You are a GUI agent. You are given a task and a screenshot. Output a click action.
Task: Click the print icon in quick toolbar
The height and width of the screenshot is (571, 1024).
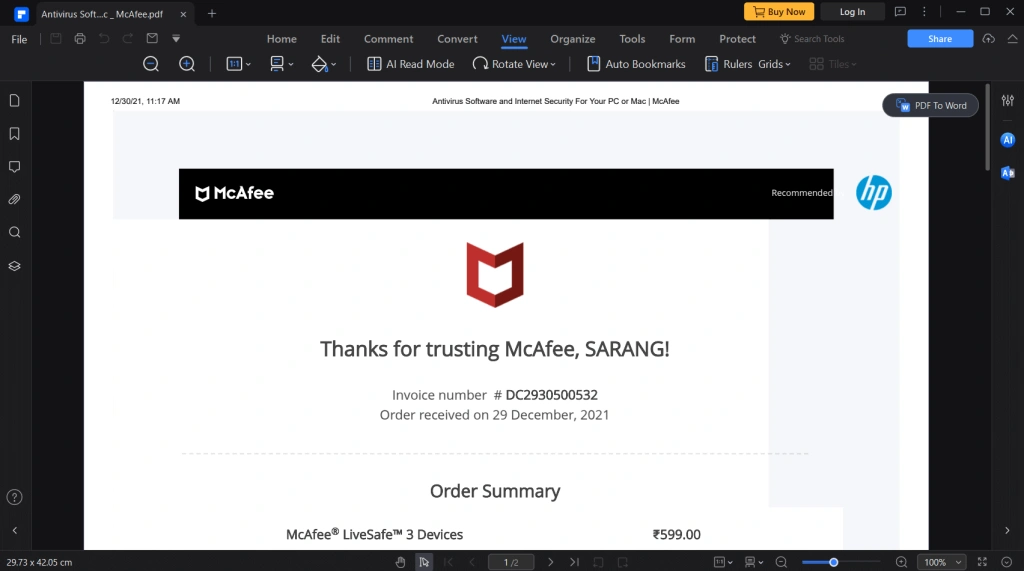pos(80,39)
